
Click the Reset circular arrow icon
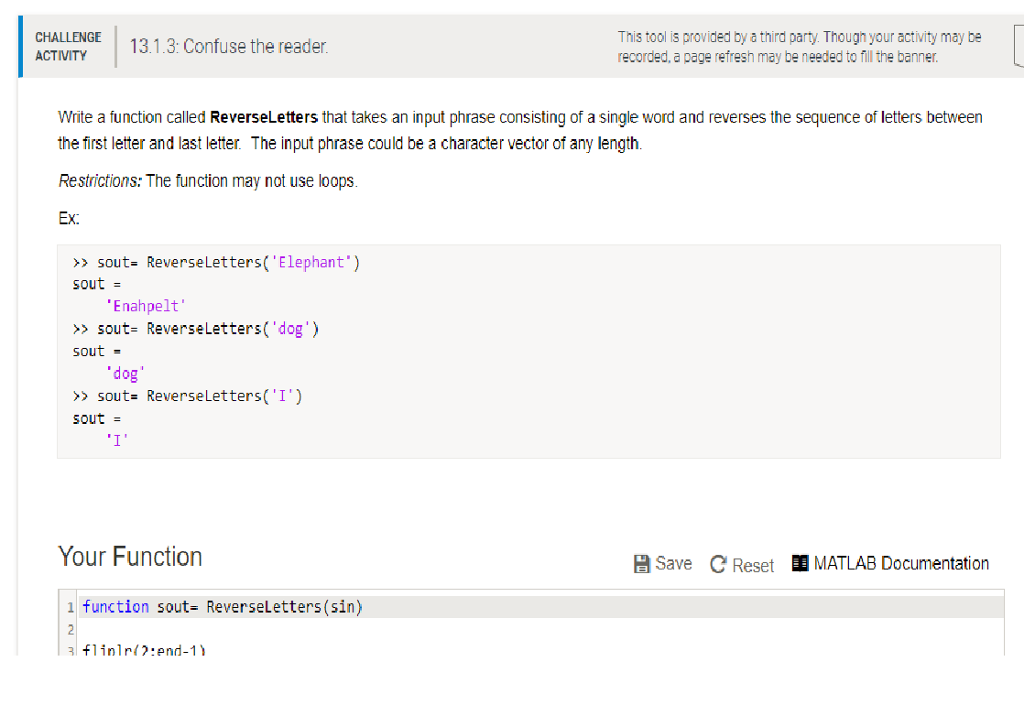click(x=717, y=564)
